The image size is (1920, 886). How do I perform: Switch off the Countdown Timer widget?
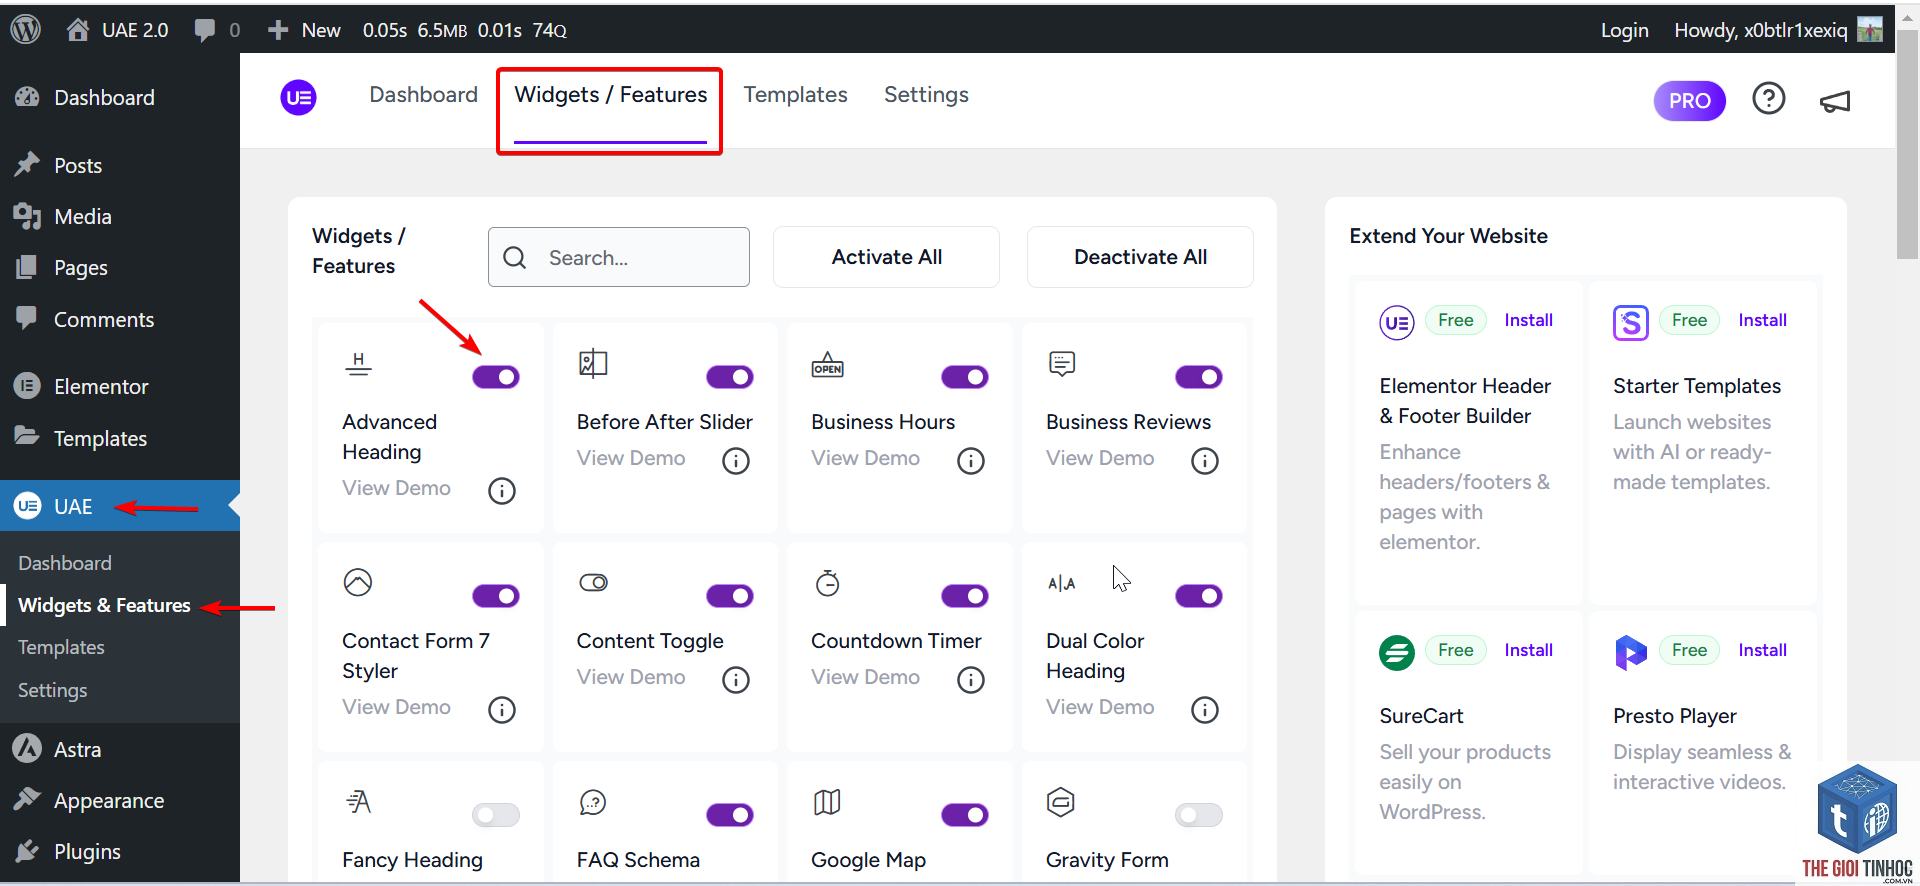(x=965, y=596)
